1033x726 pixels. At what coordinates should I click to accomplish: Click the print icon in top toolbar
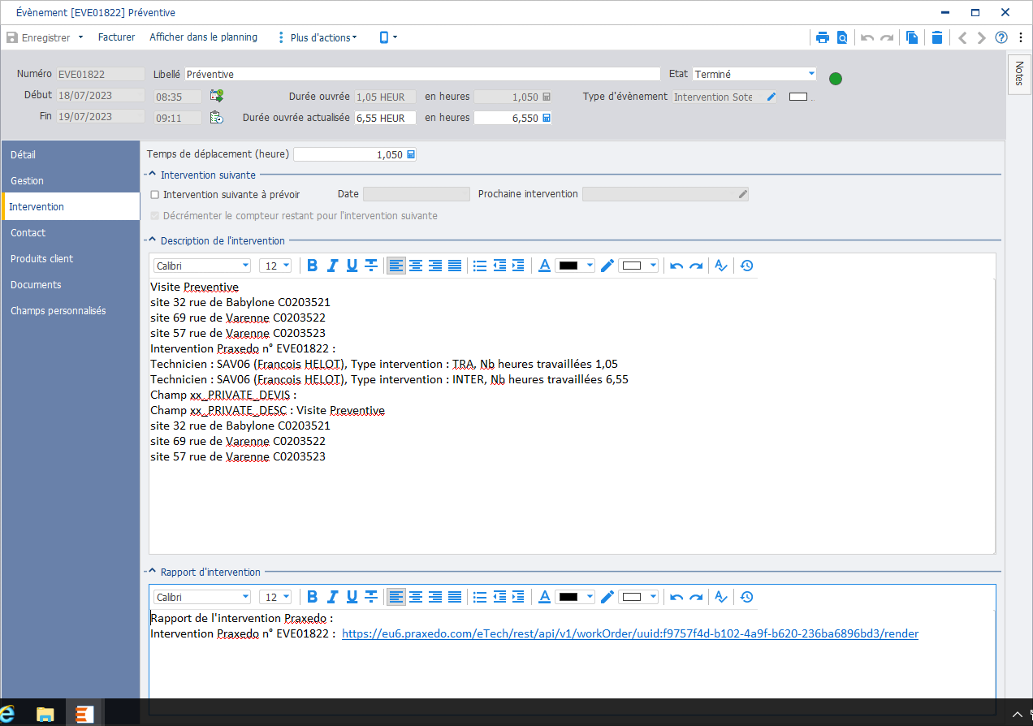click(x=822, y=38)
